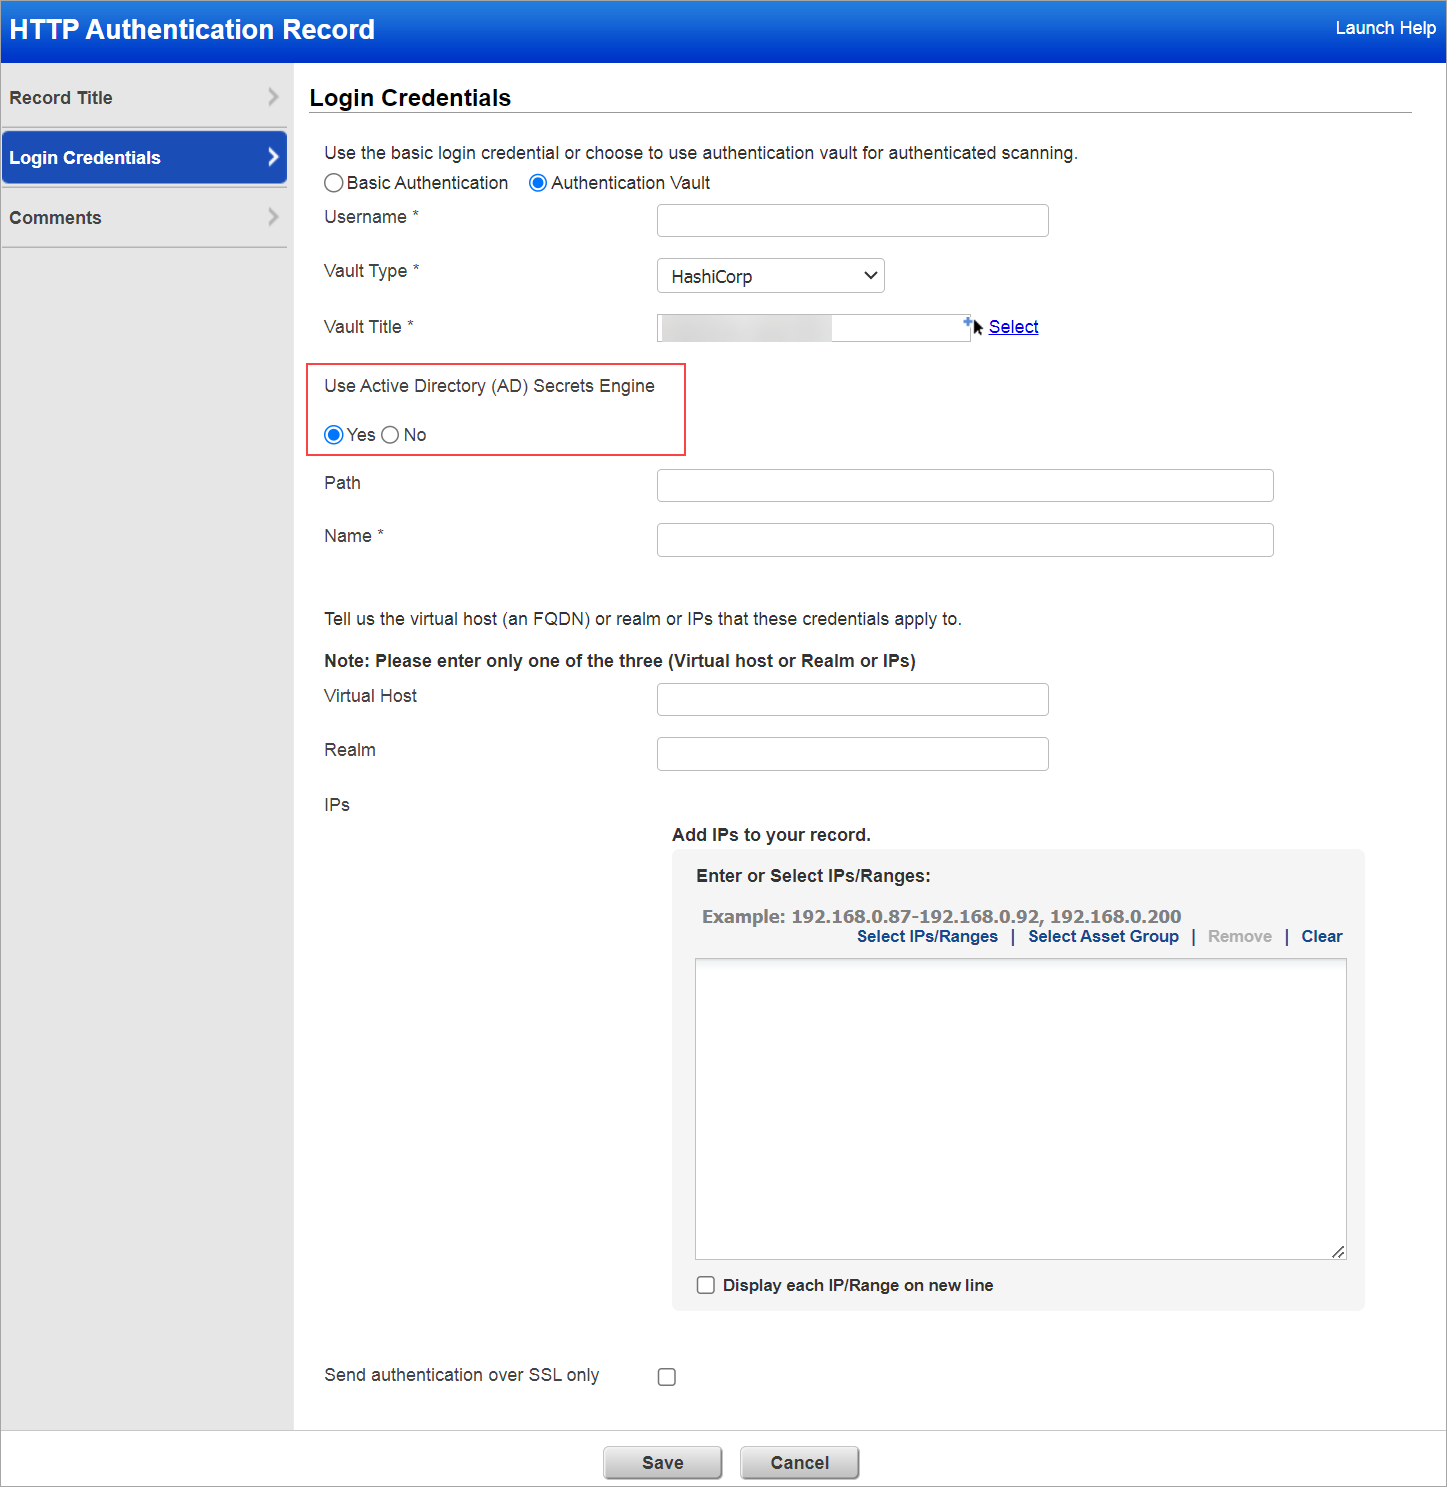Expand the Comments section via its chevron
This screenshot has width=1447, height=1487.
click(x=272, y=217)
